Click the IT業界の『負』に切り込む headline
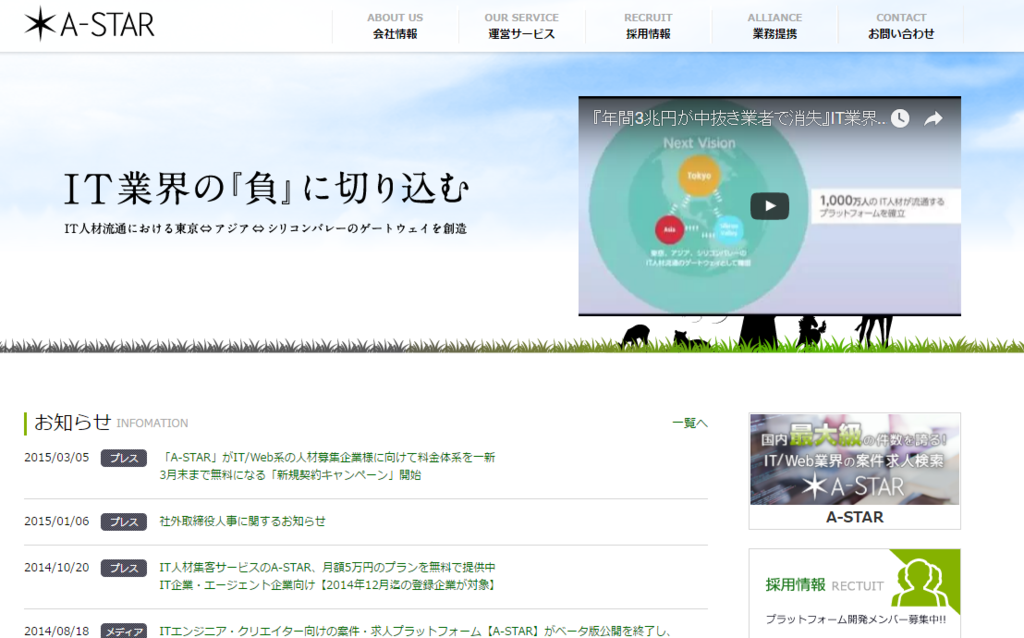This screenshot has height=638, width=1024. click(266, 189)
